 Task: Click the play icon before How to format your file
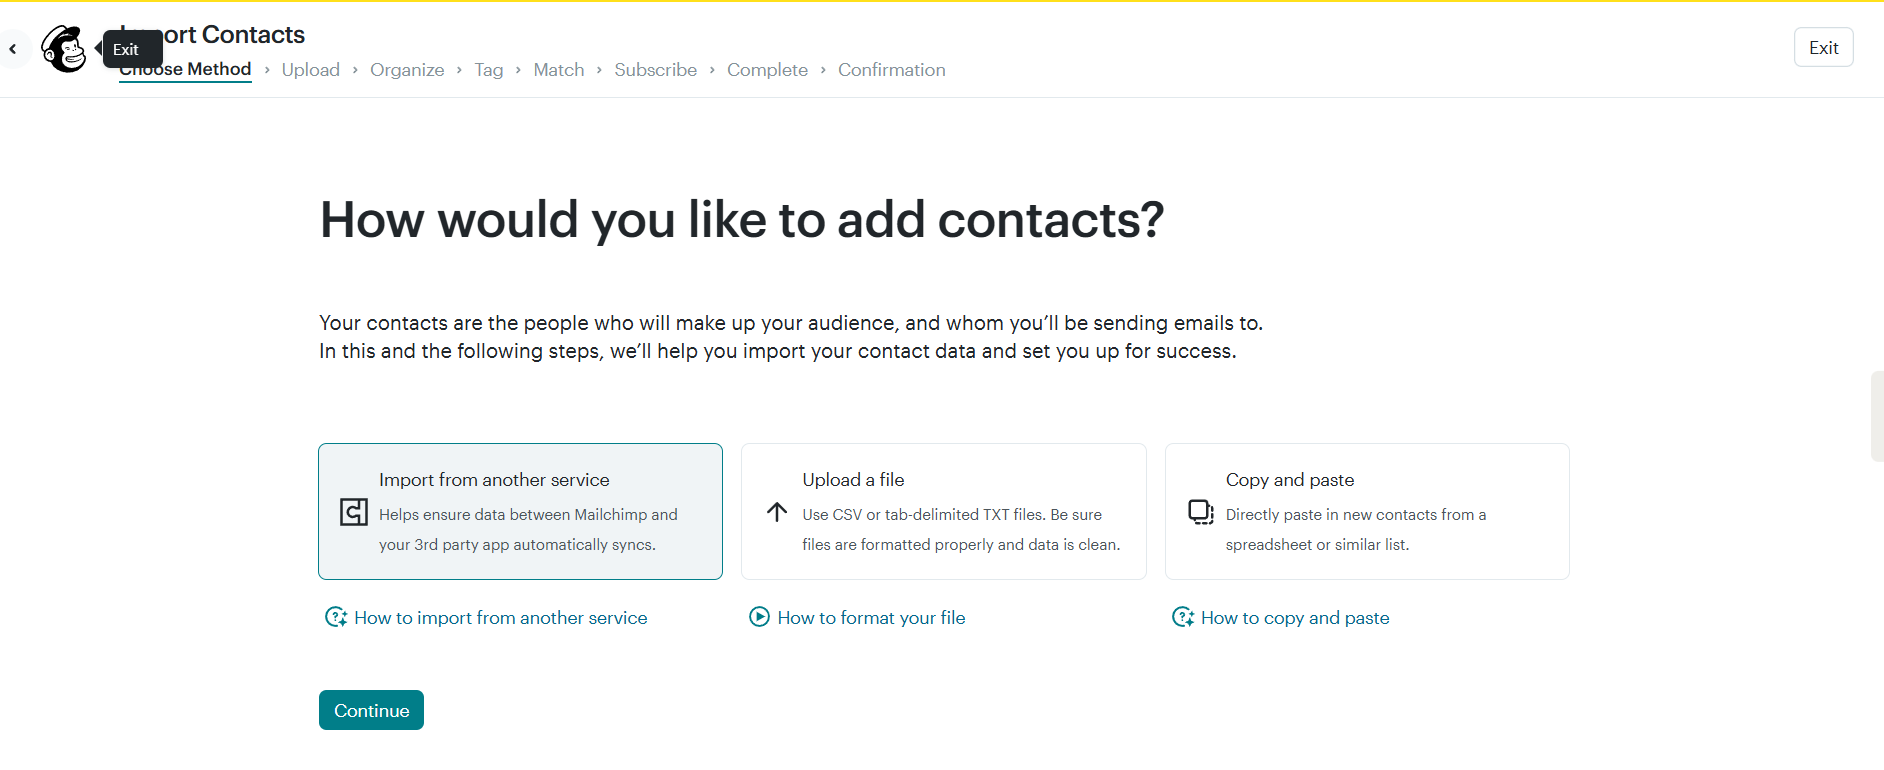click(x=759, y=617)
